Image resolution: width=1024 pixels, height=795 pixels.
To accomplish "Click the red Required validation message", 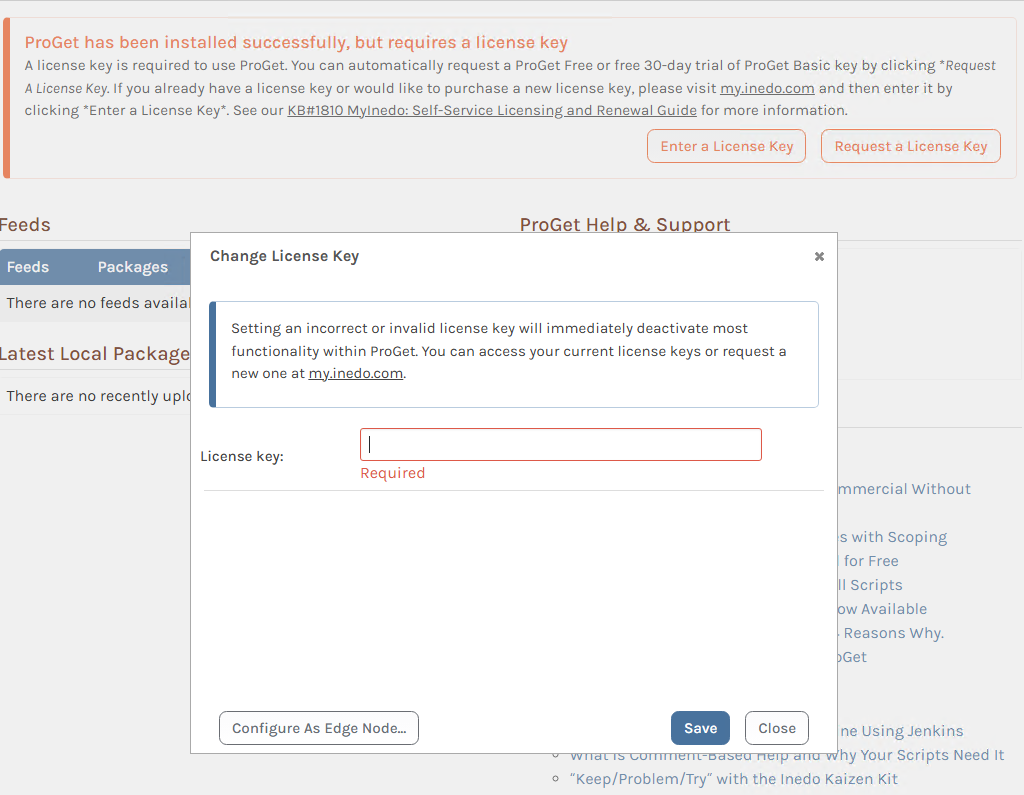I will click(x=392, y=473).
